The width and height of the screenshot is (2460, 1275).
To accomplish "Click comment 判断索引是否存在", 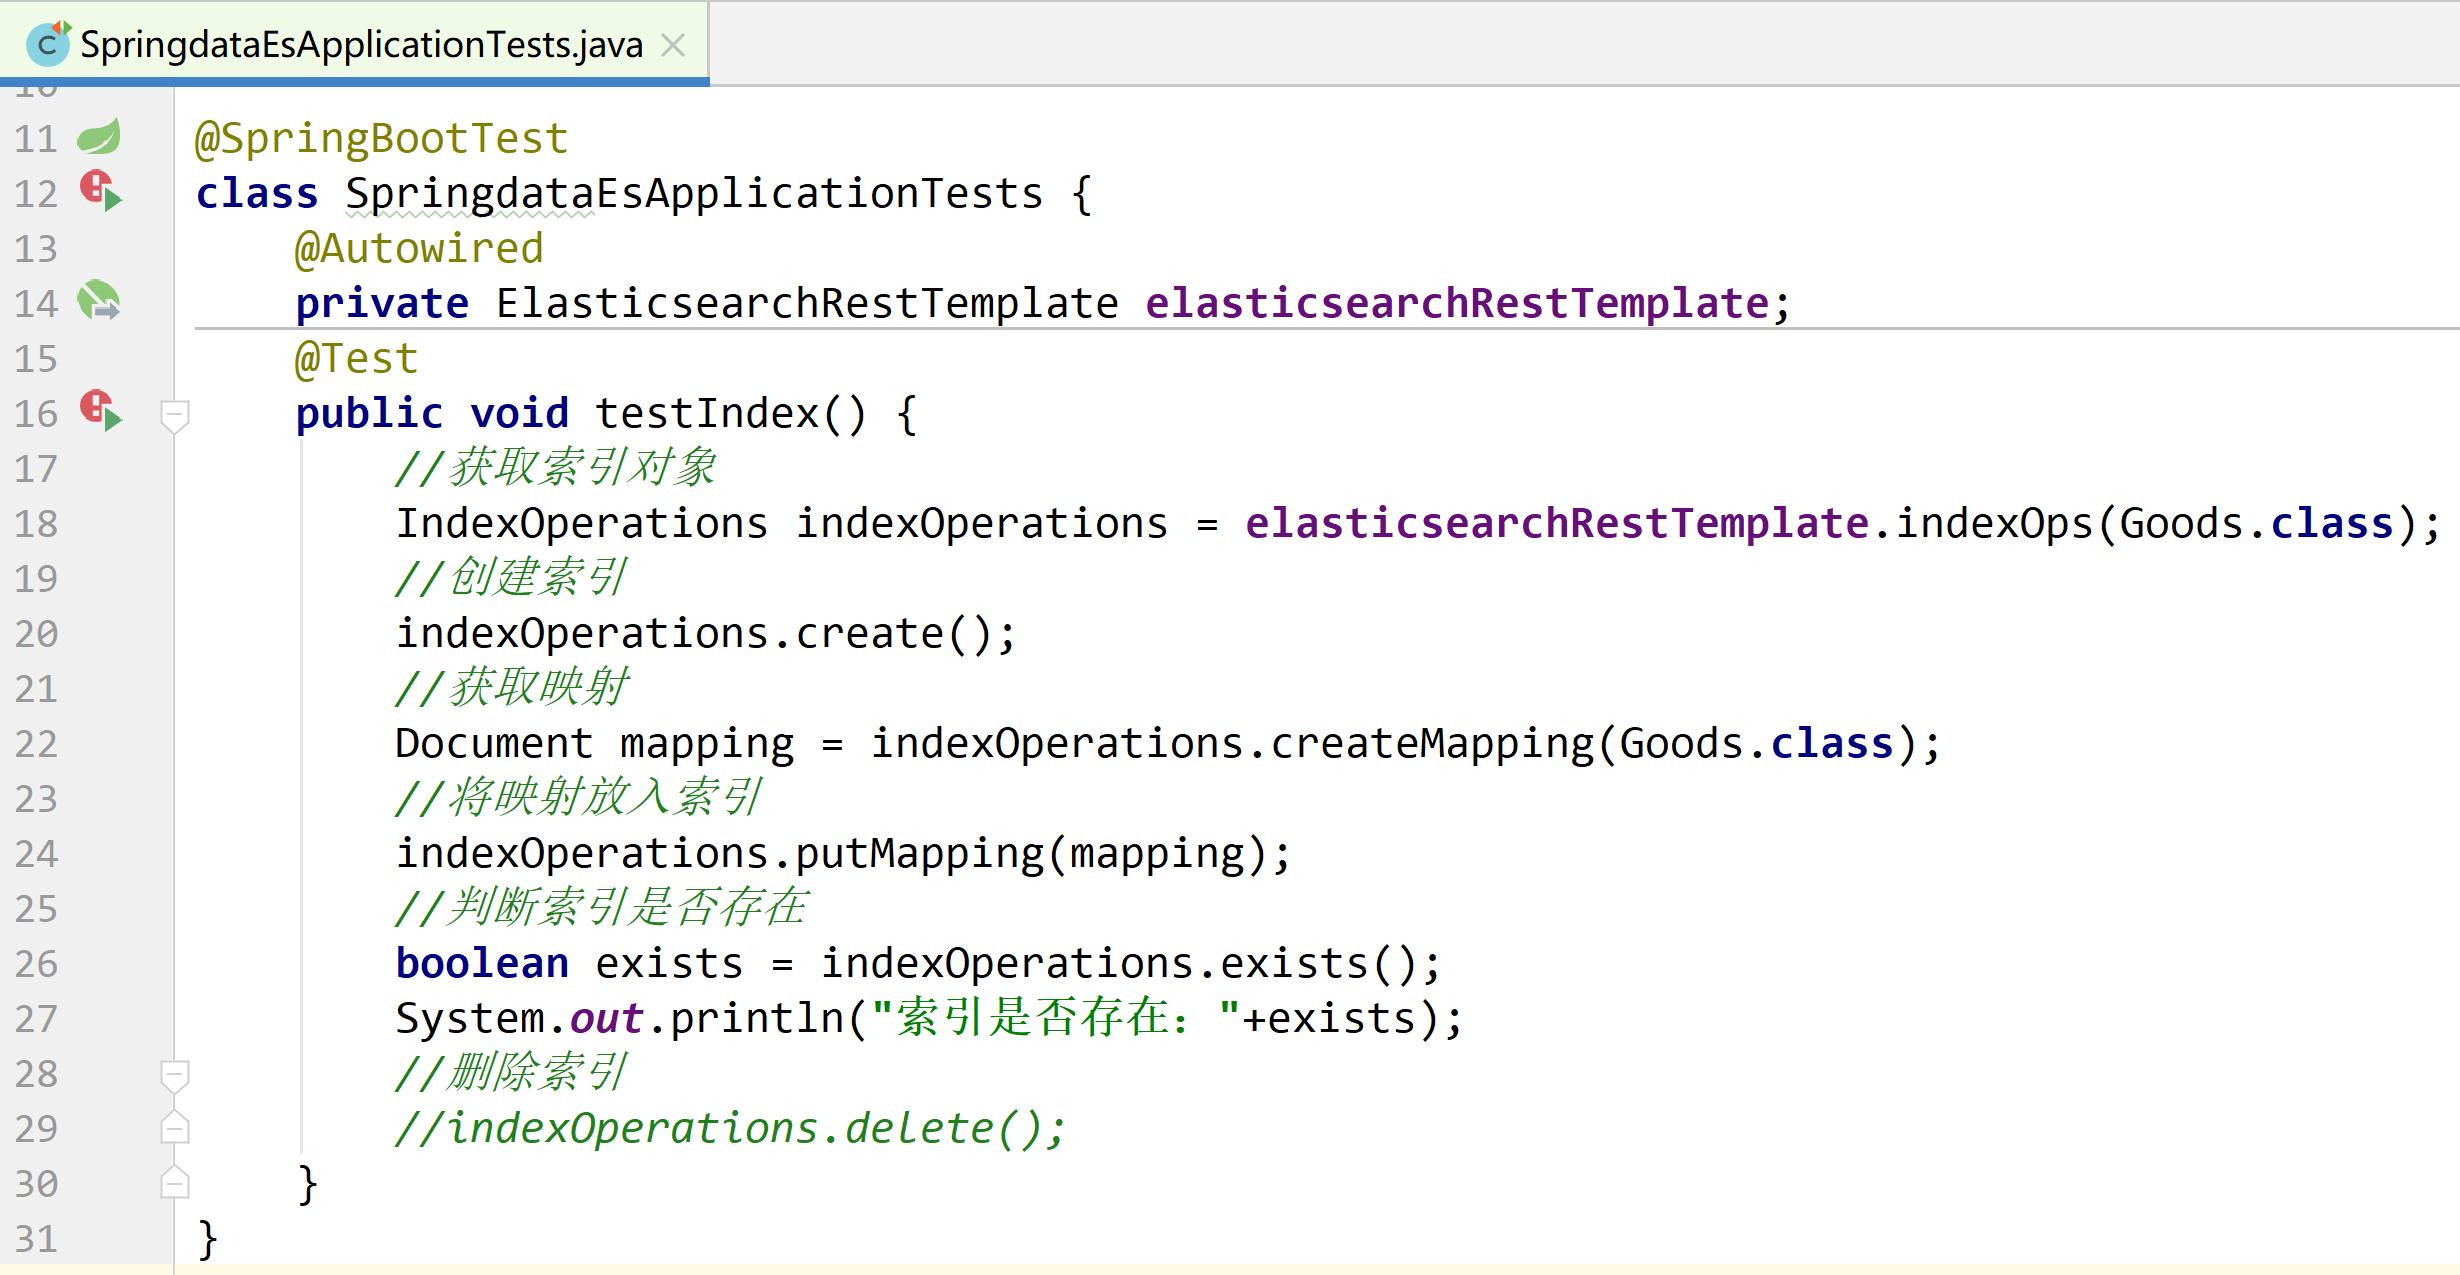I will click(601, 907).
